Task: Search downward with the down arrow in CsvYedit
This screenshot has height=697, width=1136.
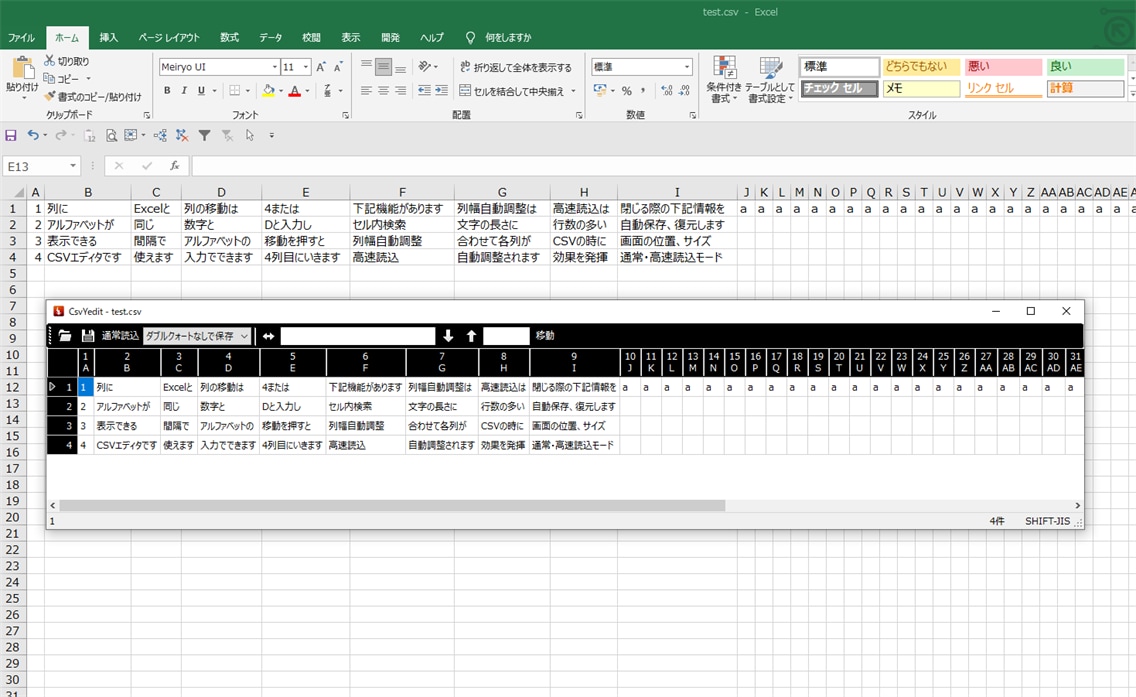Action: coord(448,335)
